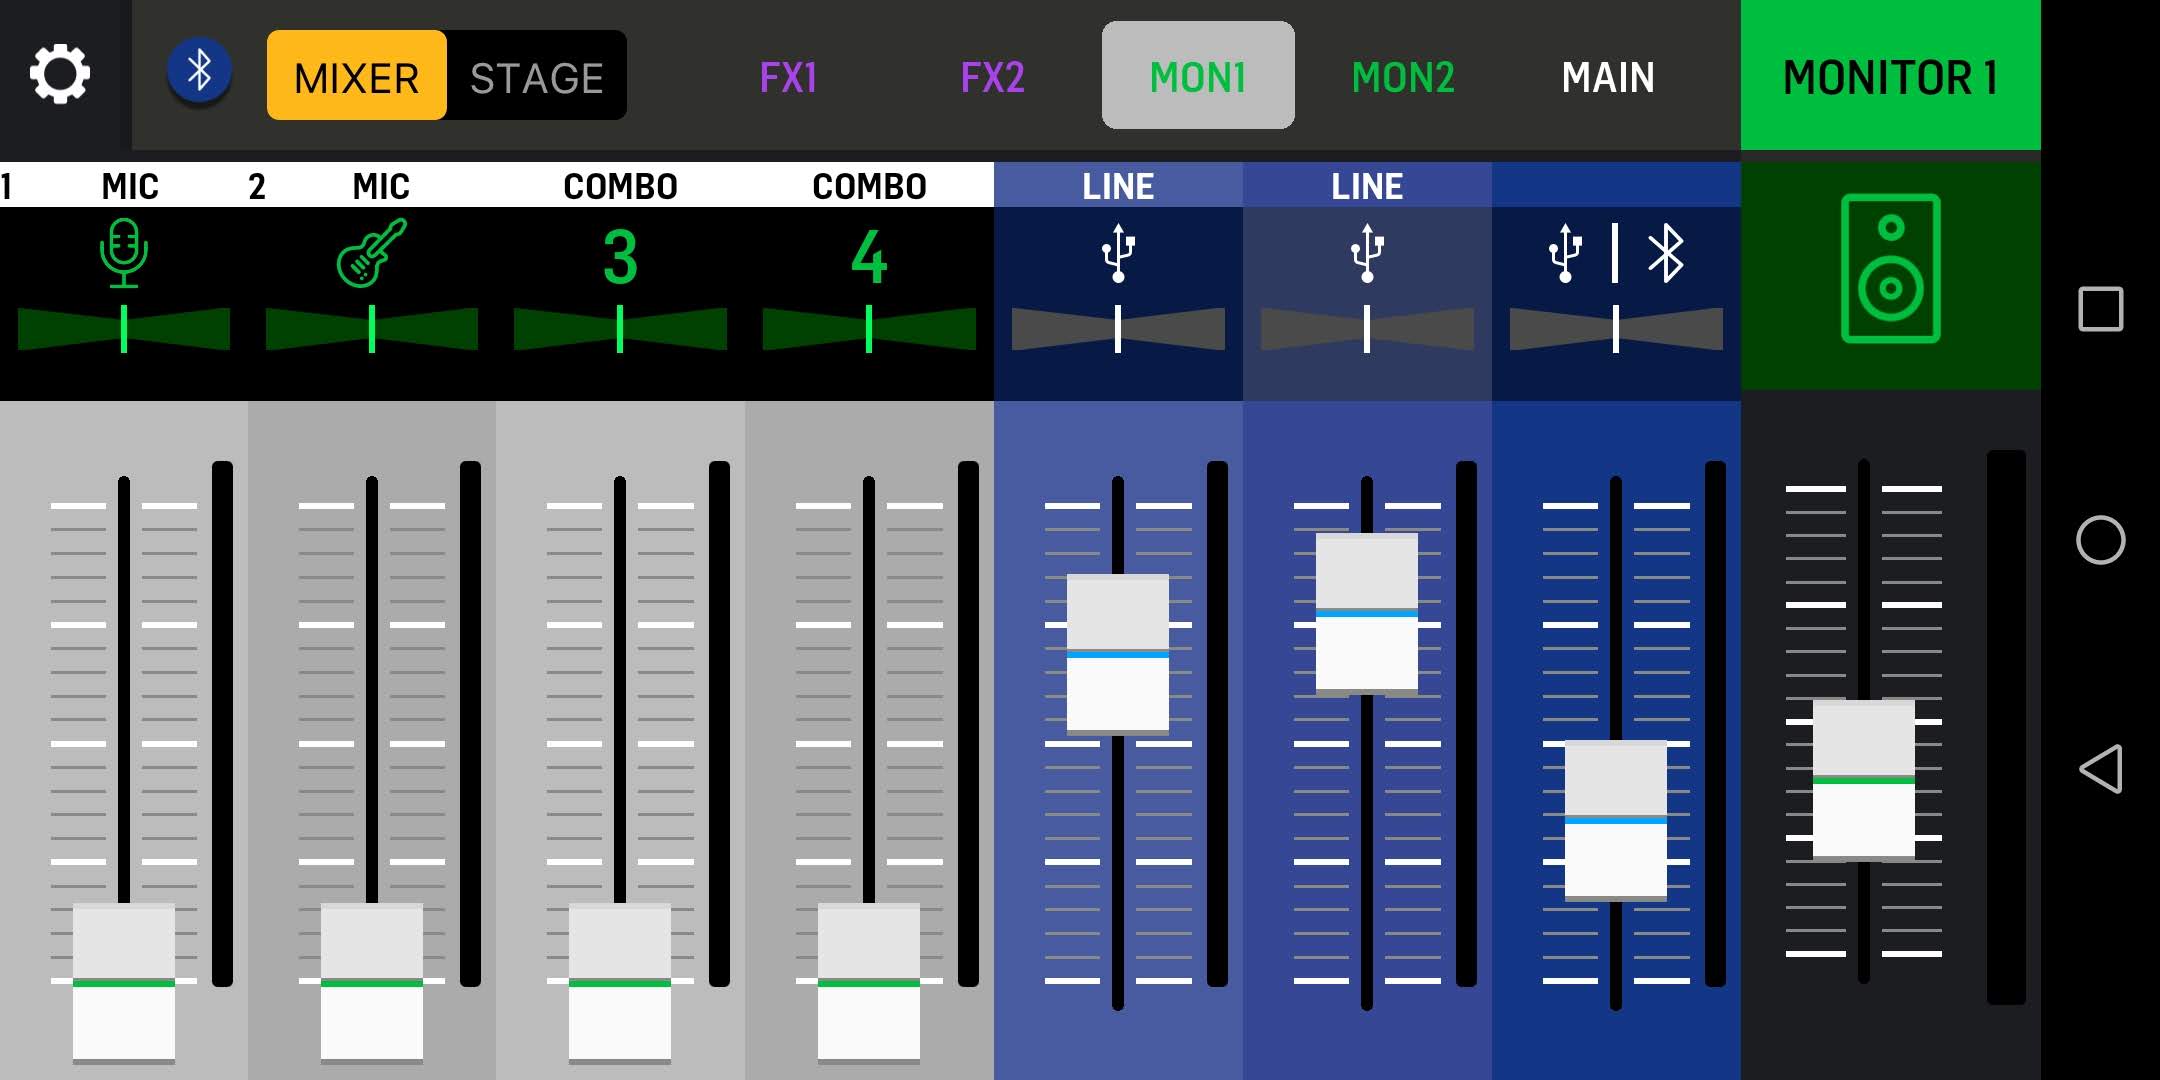Tap the USB icon on first LINE channel

[x=1118, y=253]
